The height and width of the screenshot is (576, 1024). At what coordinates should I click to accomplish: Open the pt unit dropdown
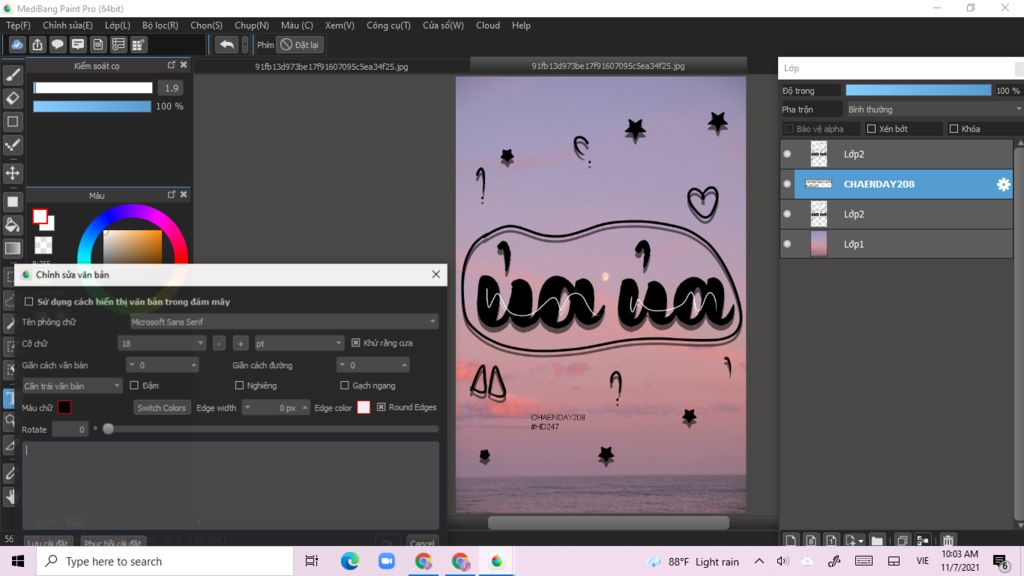pyautogui.click(x=298, y=343)
